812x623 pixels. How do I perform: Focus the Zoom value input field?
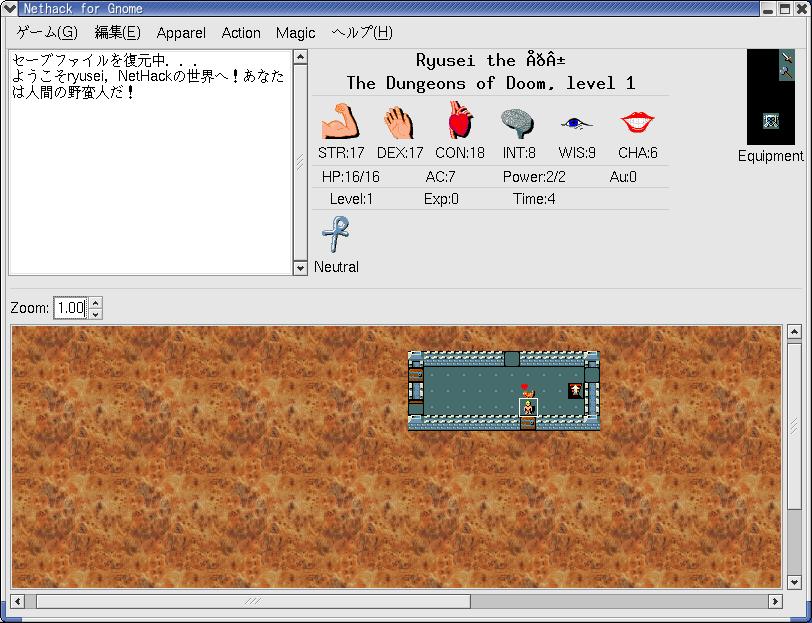pos(71,308)
